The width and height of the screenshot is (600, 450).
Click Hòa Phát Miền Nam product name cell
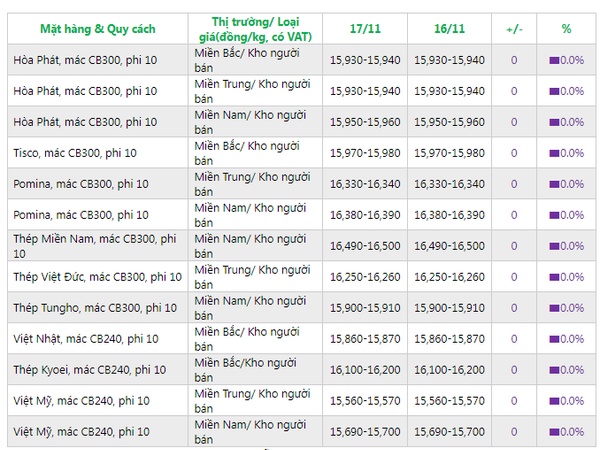(85, 122)
